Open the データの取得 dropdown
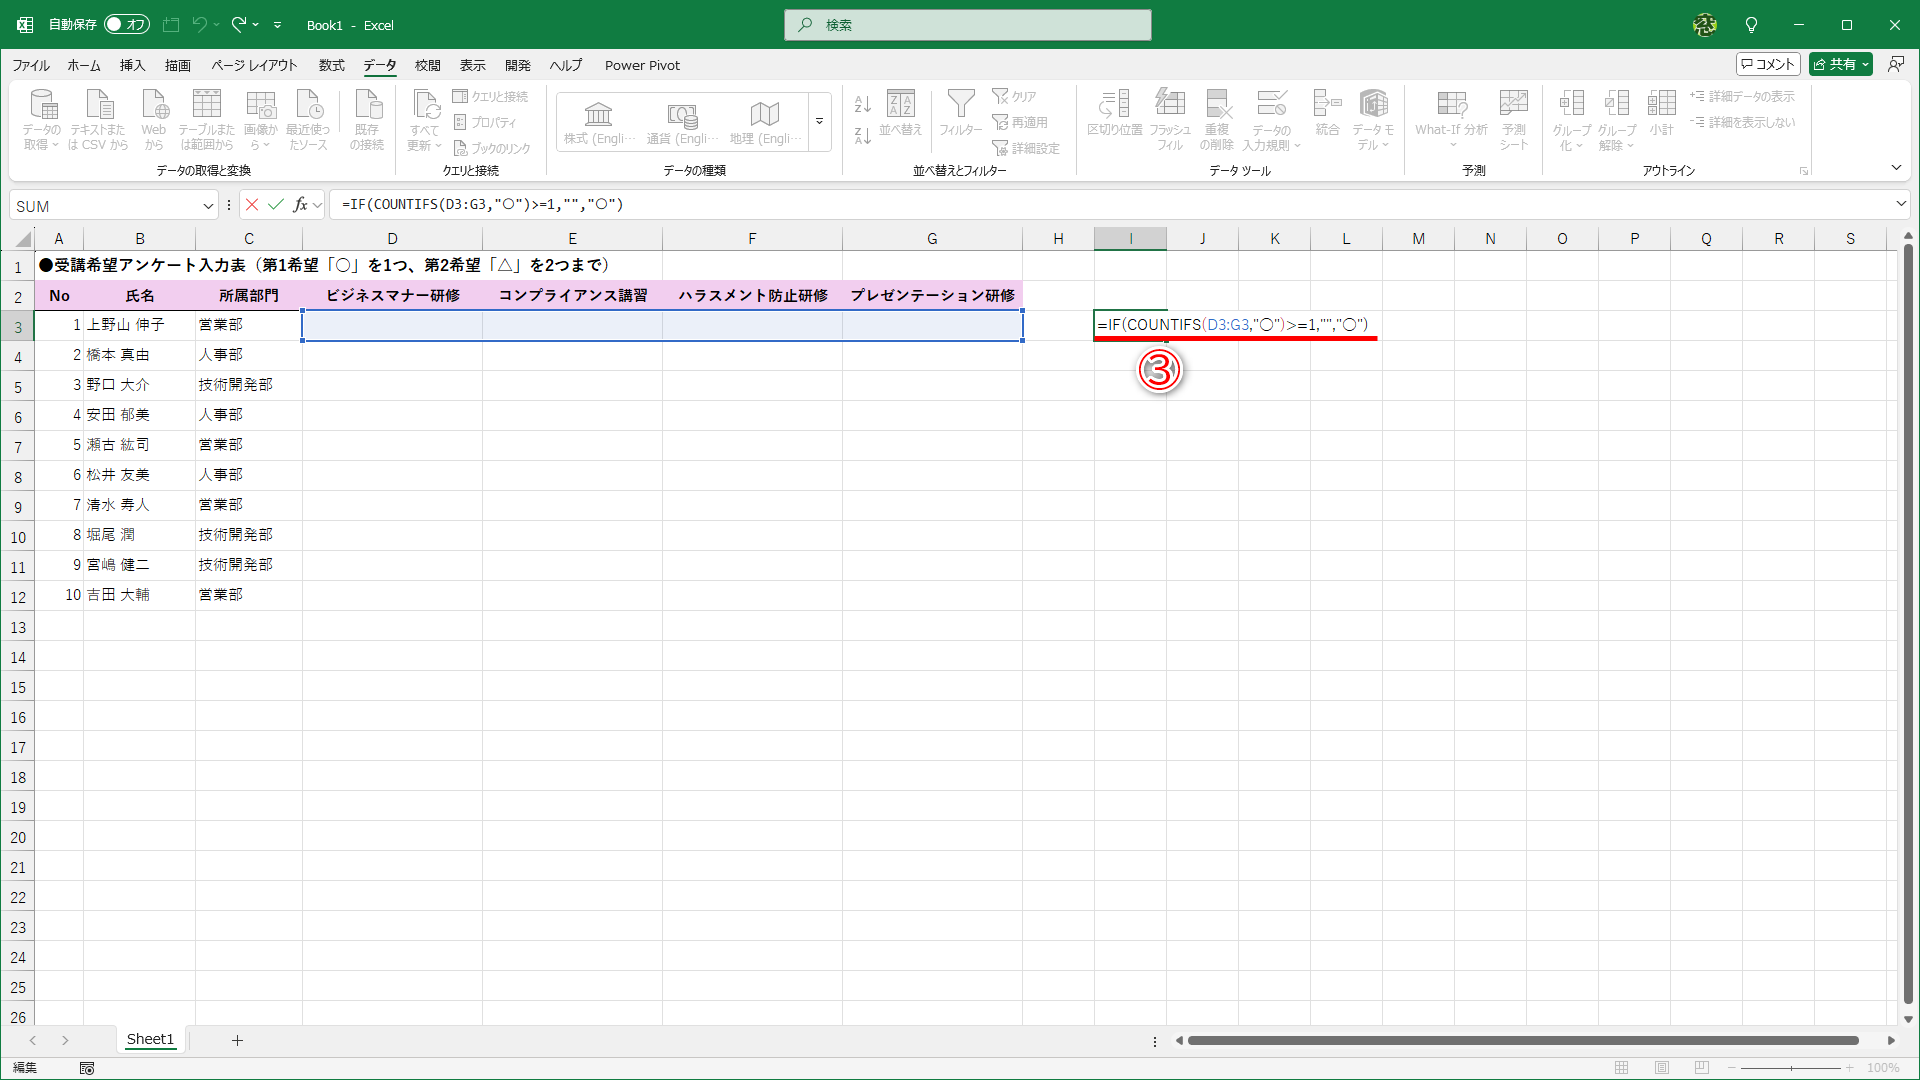This screenshot has width=1920, height=1080. (x=42, y=118)
